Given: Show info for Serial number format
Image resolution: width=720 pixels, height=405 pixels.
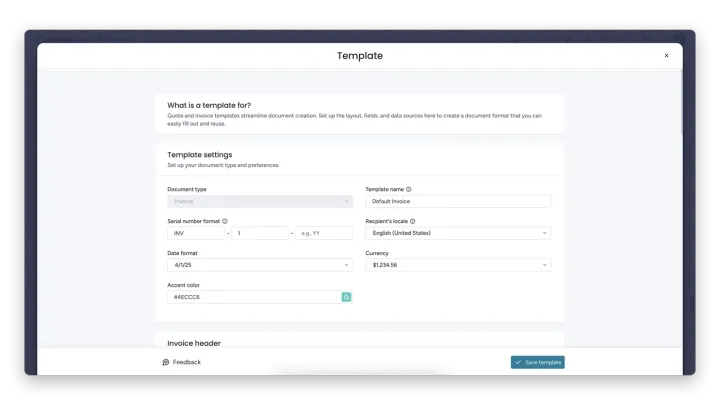Looking at the screenshot, I should coord(225,221).
